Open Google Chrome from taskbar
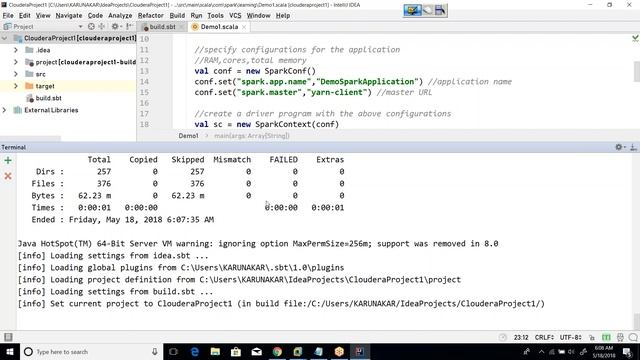 [x=277, y=352]
